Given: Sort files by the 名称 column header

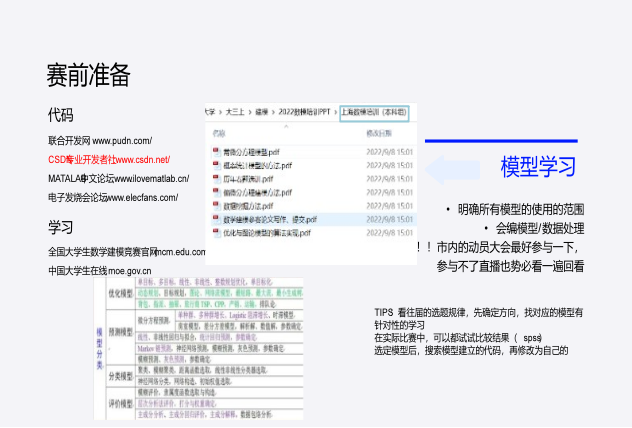Looking at the screenshot, I should (219, 132).
